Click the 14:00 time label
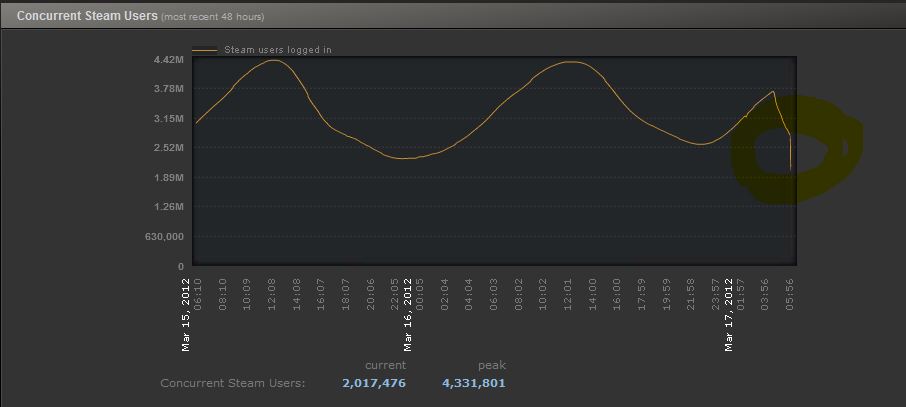 (x=592, y=295)
